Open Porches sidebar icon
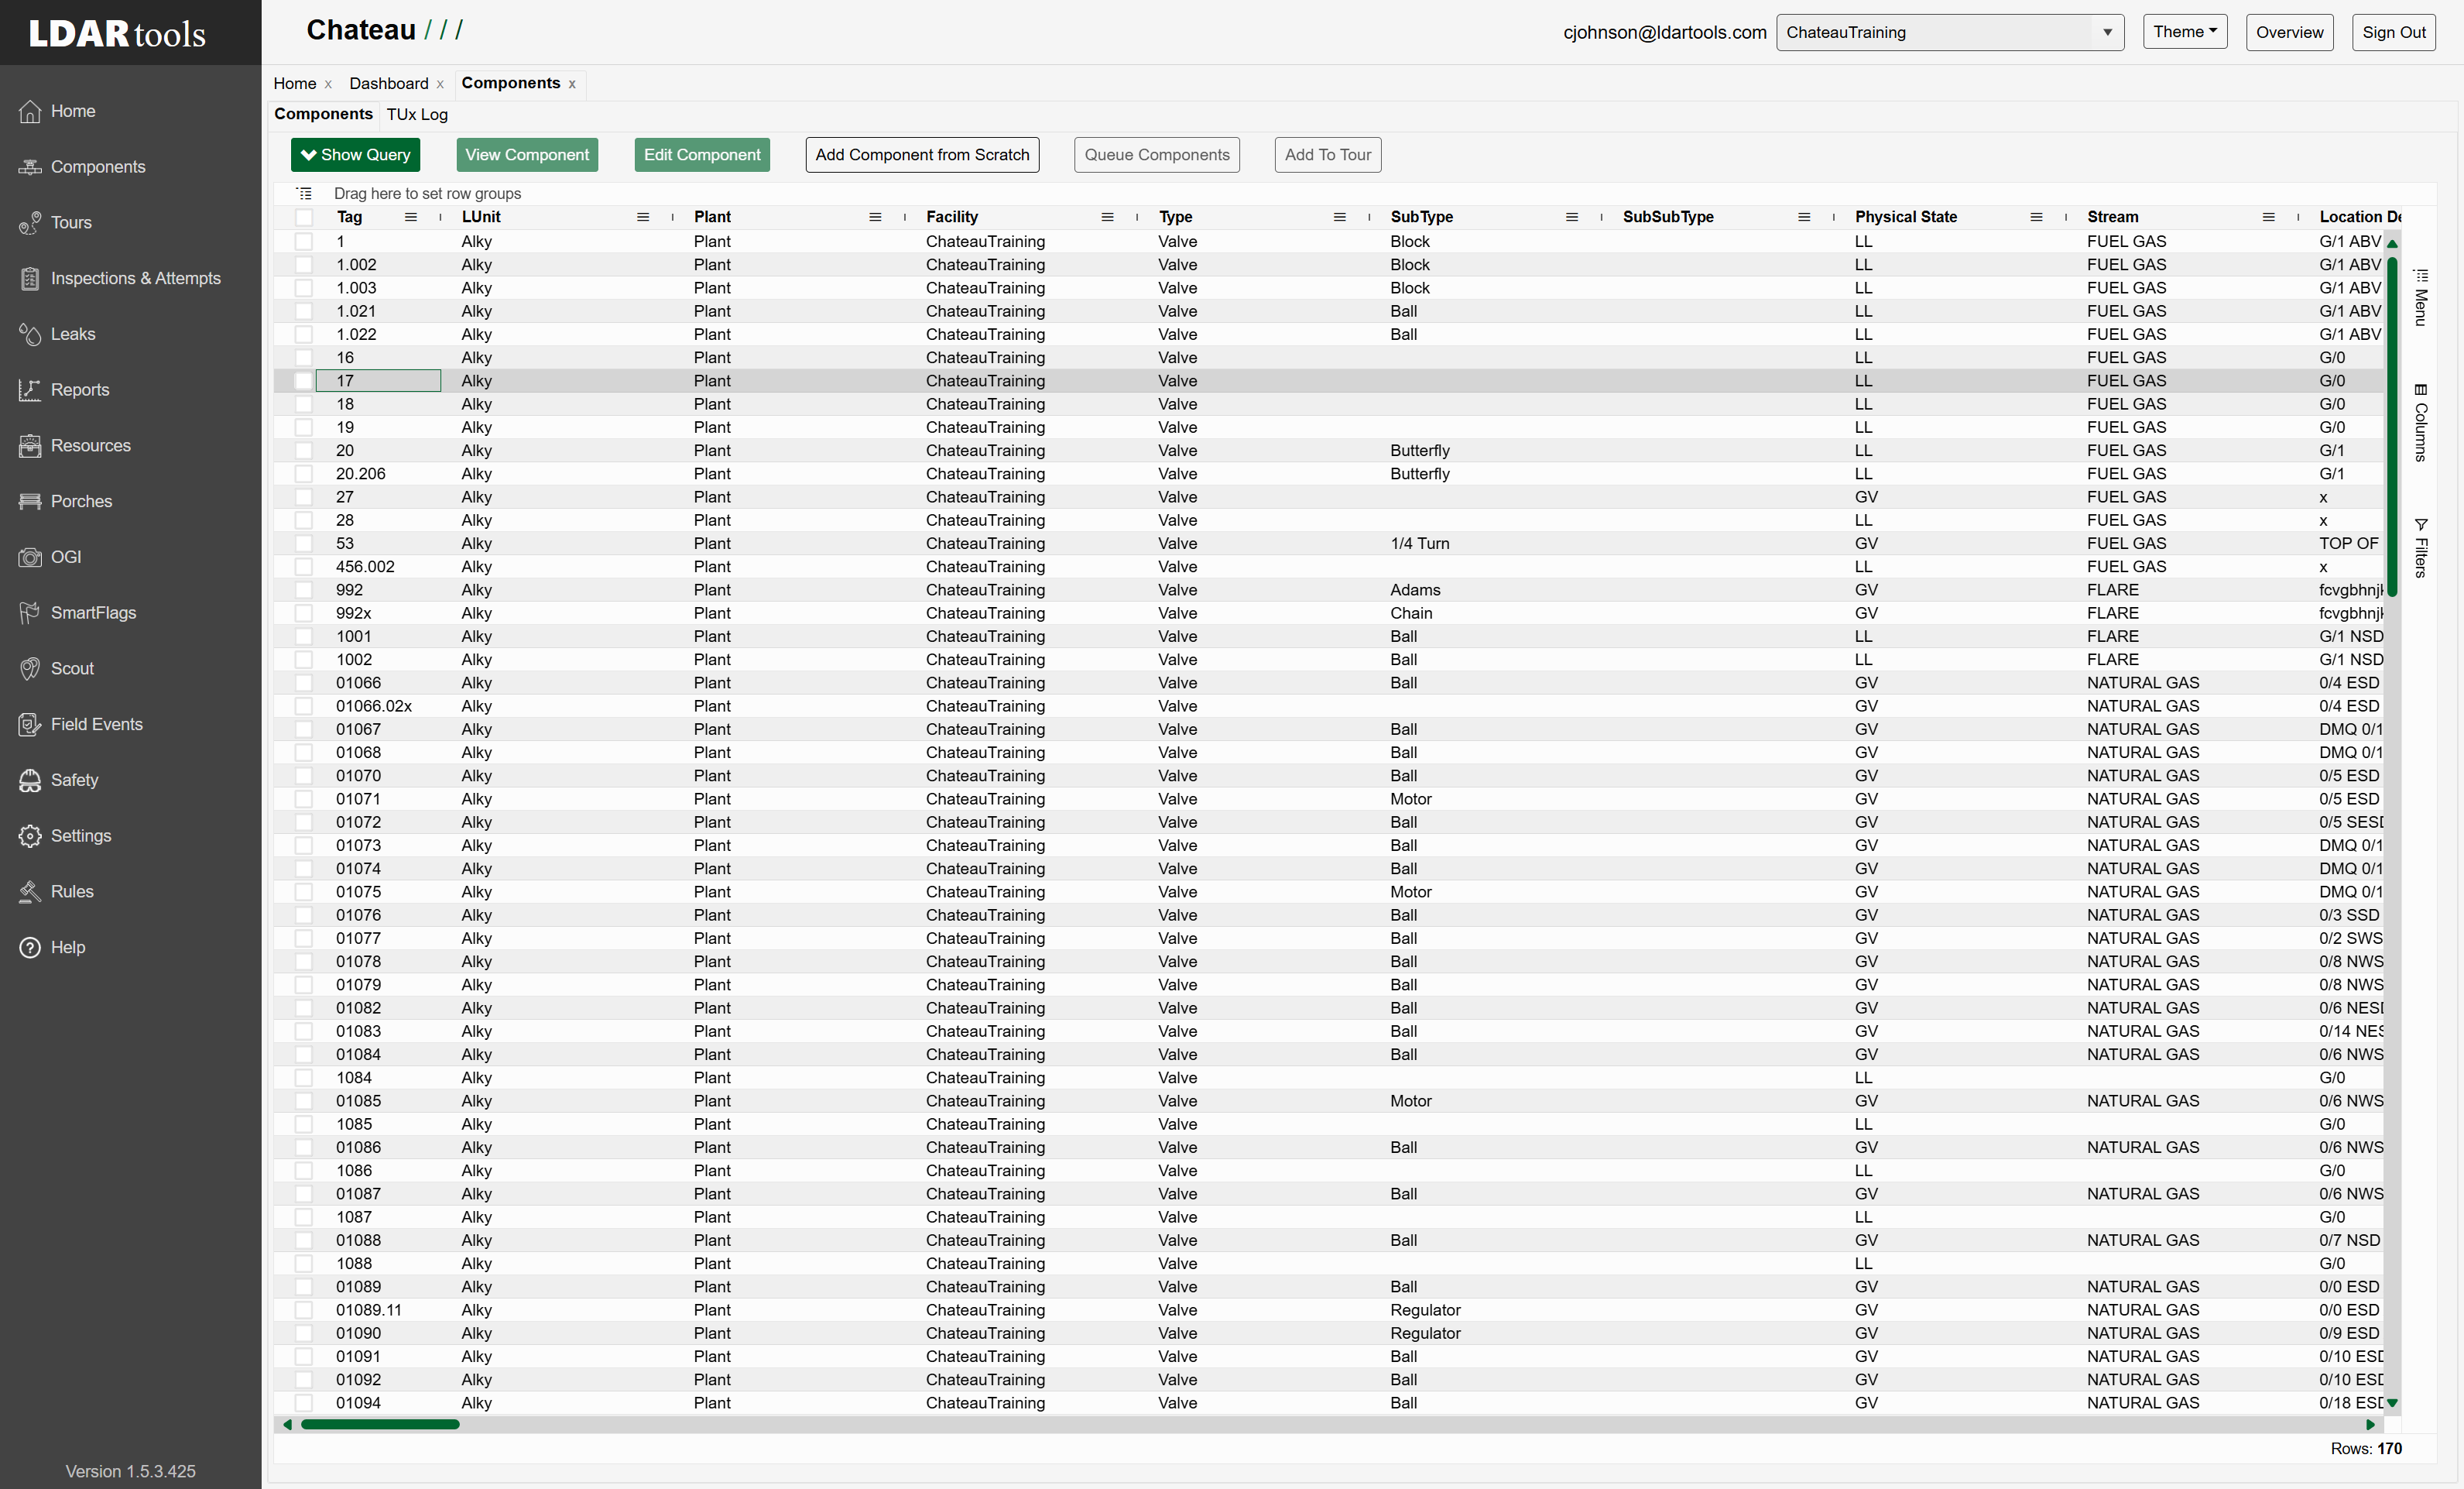Screen dimensions: 2464x1489 tap(30, 502)
